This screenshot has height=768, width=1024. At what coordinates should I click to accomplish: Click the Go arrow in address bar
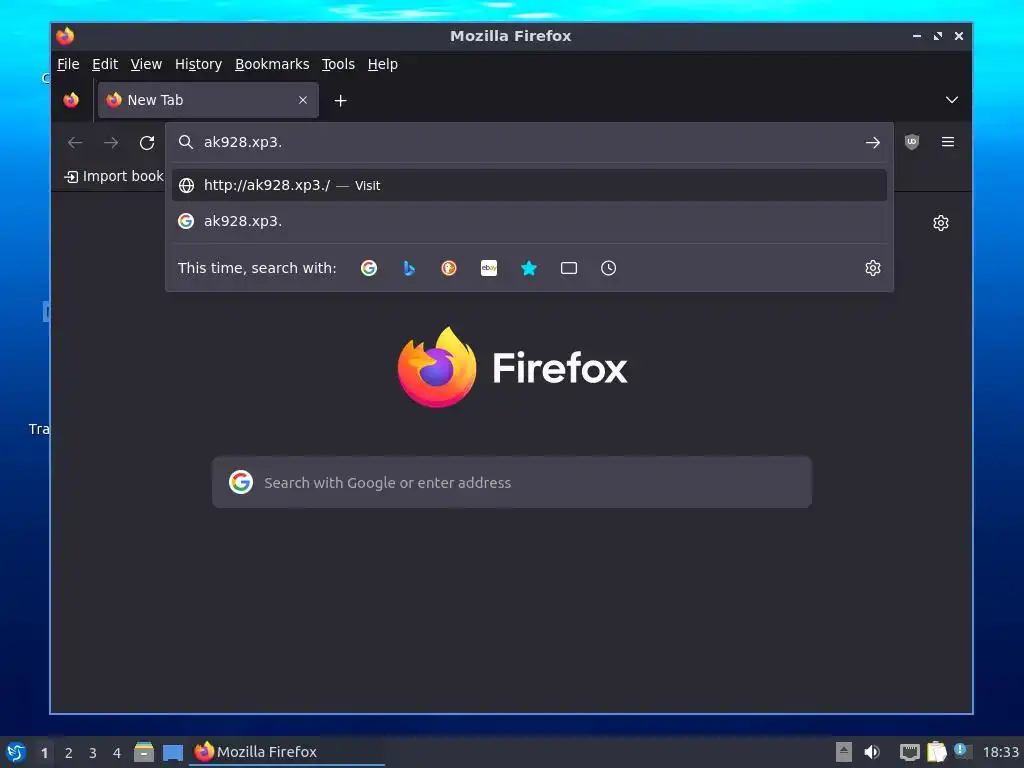[872, 142]
